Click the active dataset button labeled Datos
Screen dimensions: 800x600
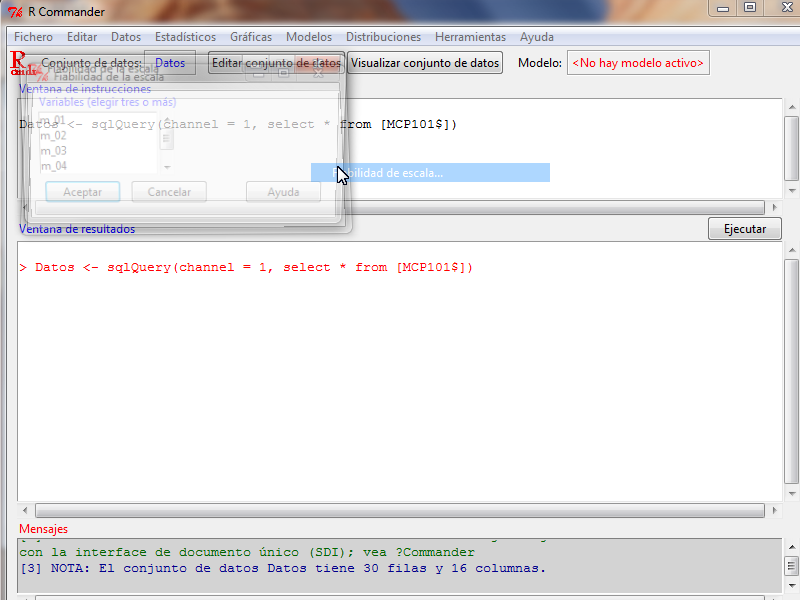click(170, 63)
